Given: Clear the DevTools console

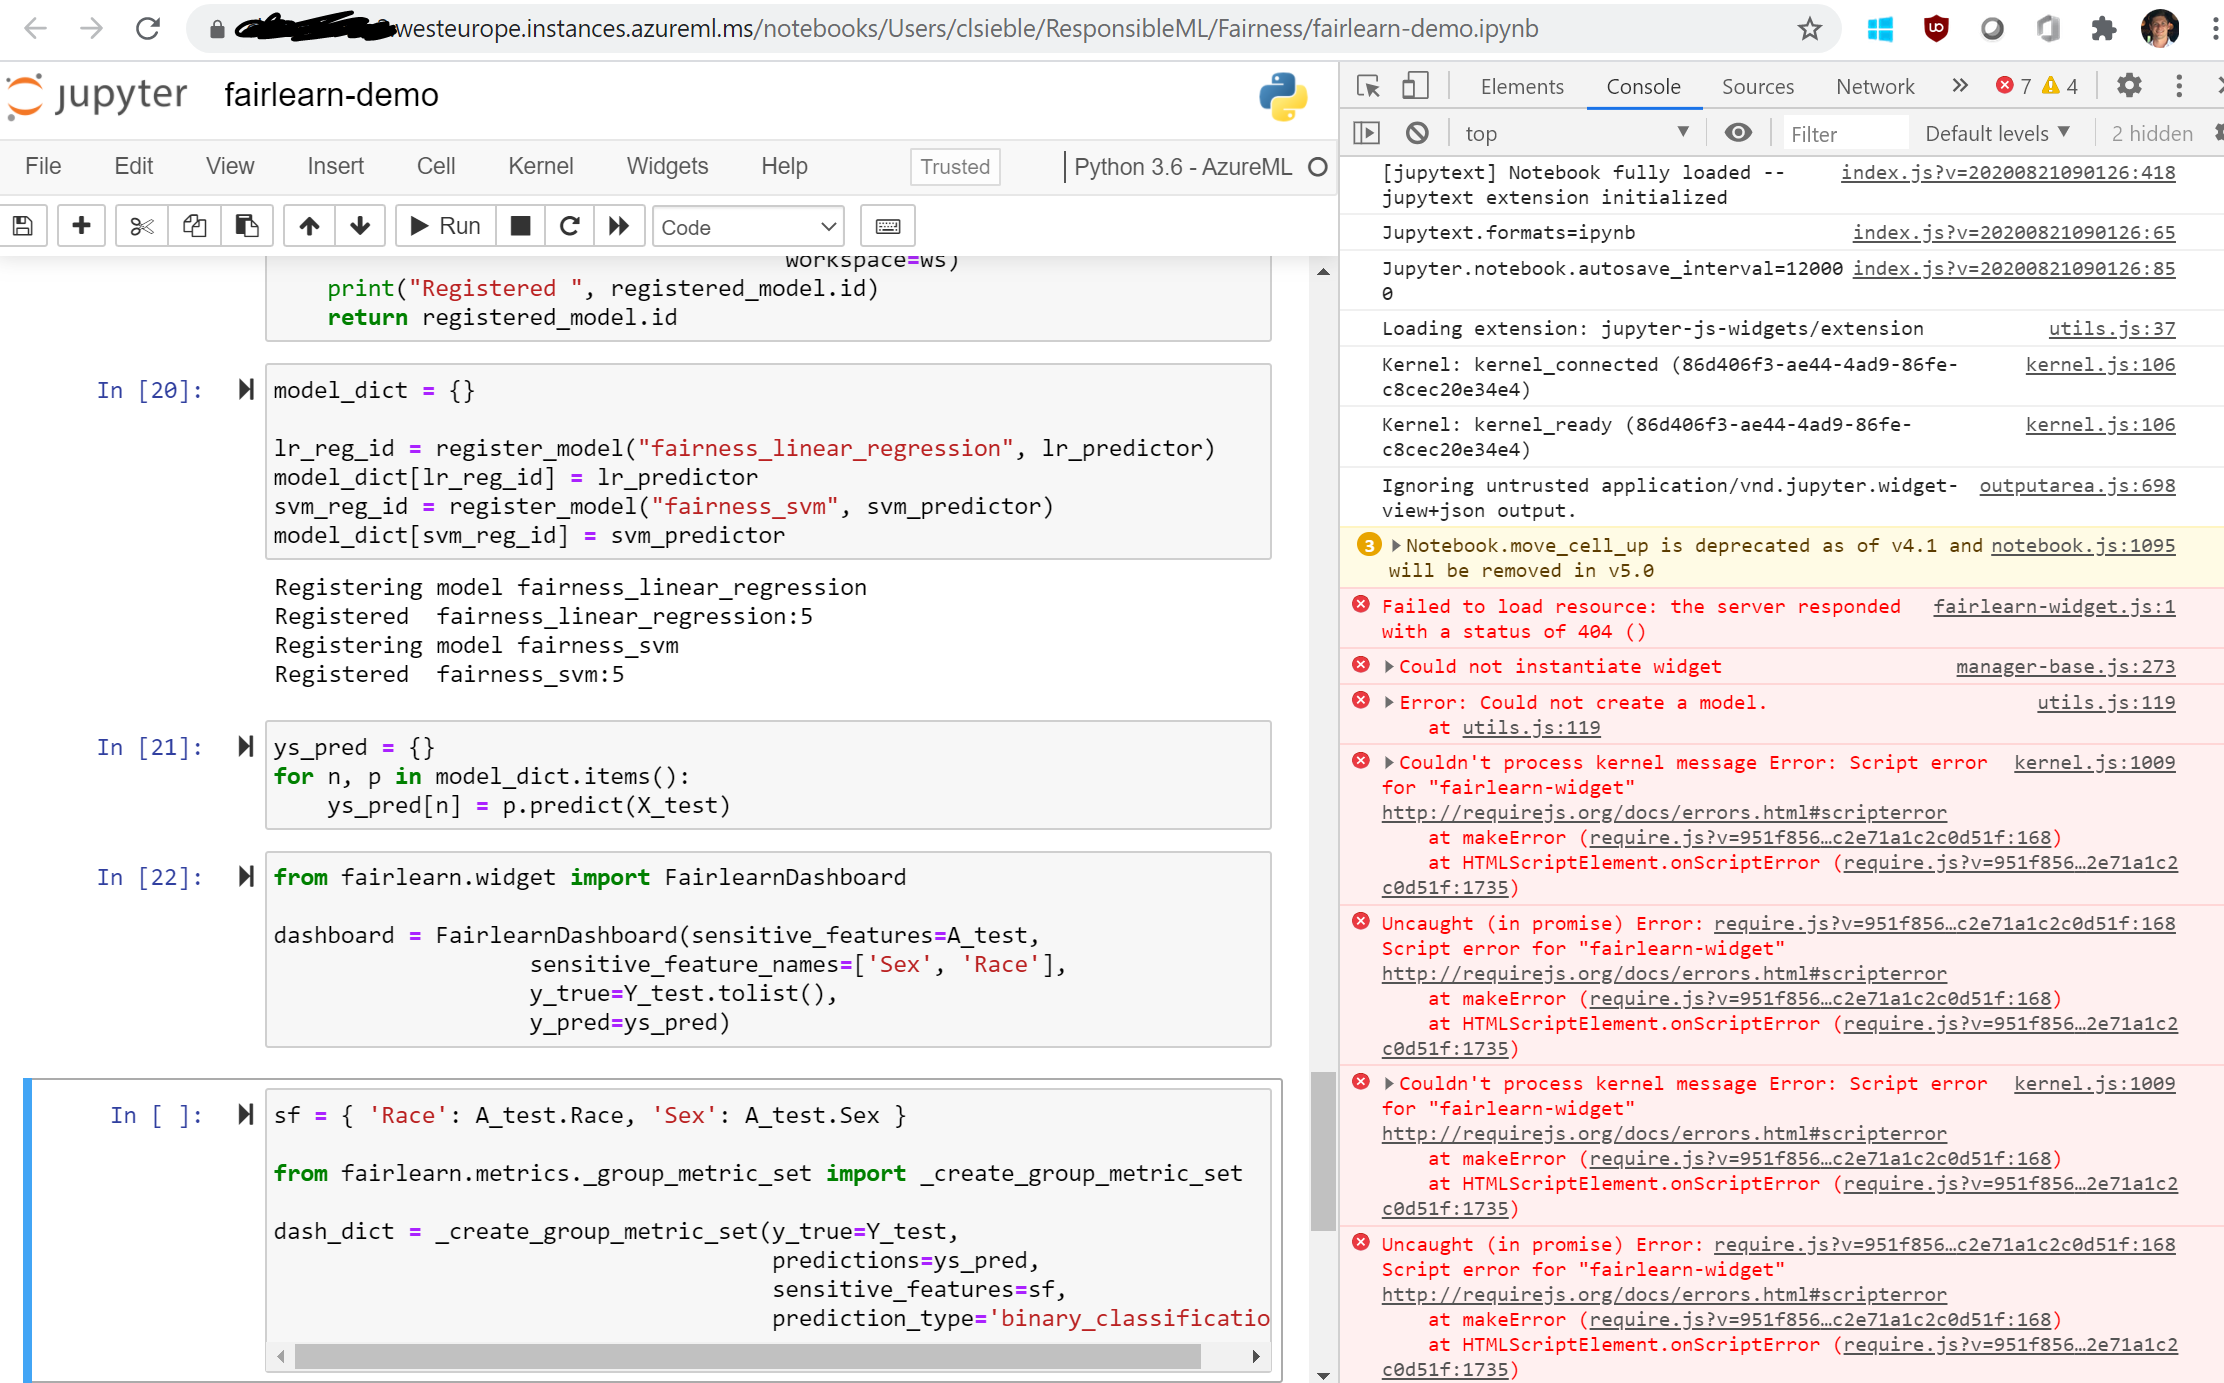Looking at the screenshot, I should 1417,132.
